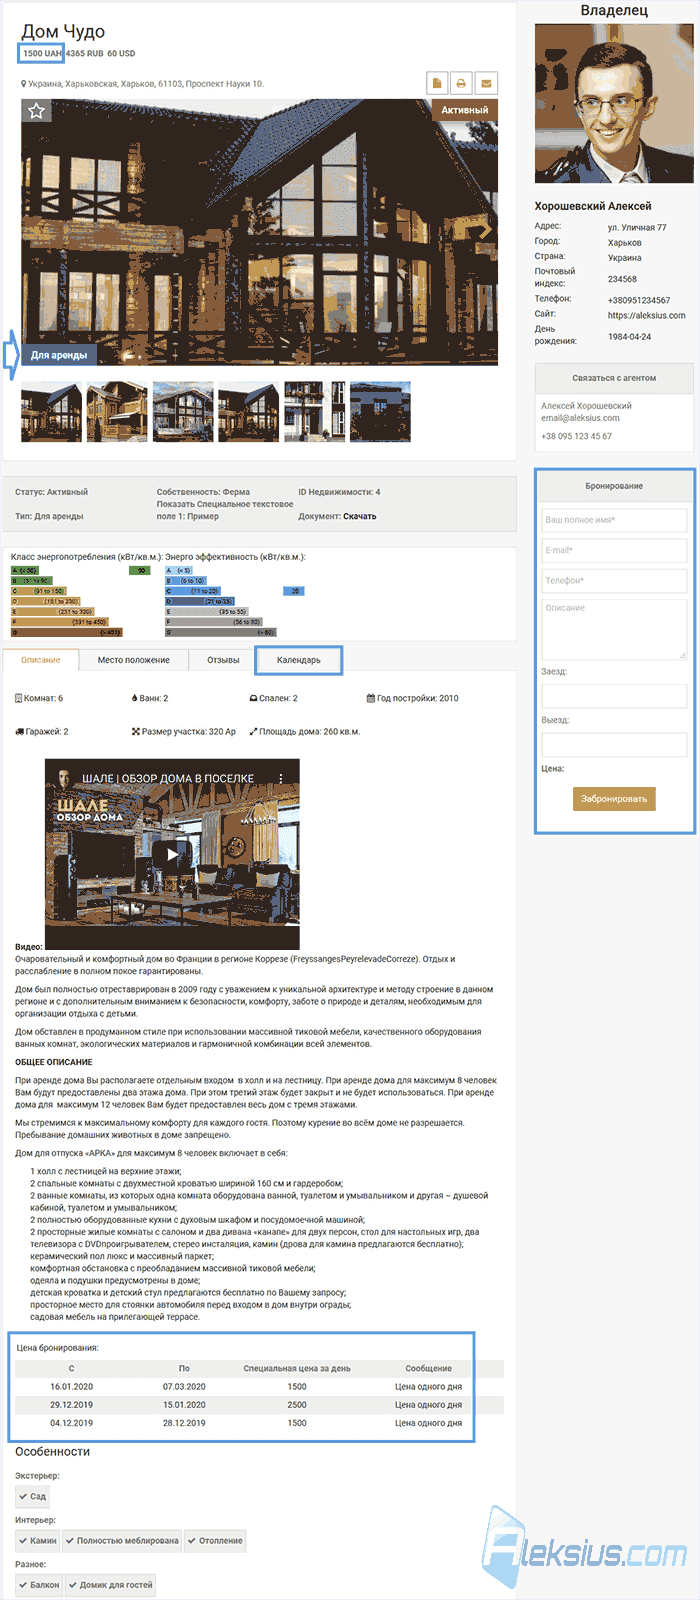
Task: Switch to the Описание tab
Action: (41, 660)
